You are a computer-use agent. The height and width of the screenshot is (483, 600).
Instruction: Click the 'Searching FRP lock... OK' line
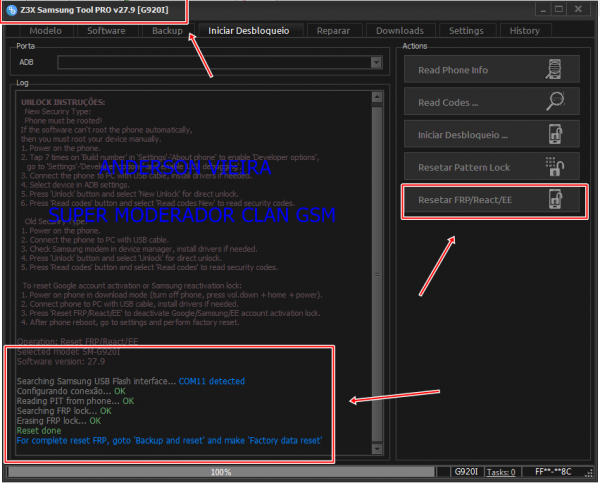(64, 411)
